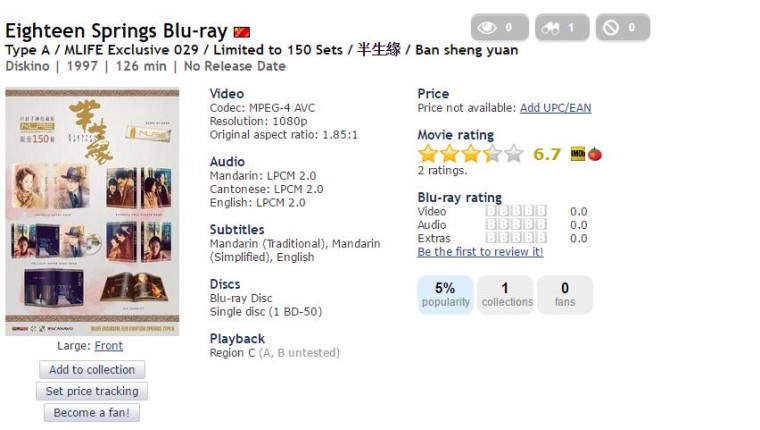The height and width of the screenshot is (430, 760).
Task: Click the Add to collection button
Action: 92,370
